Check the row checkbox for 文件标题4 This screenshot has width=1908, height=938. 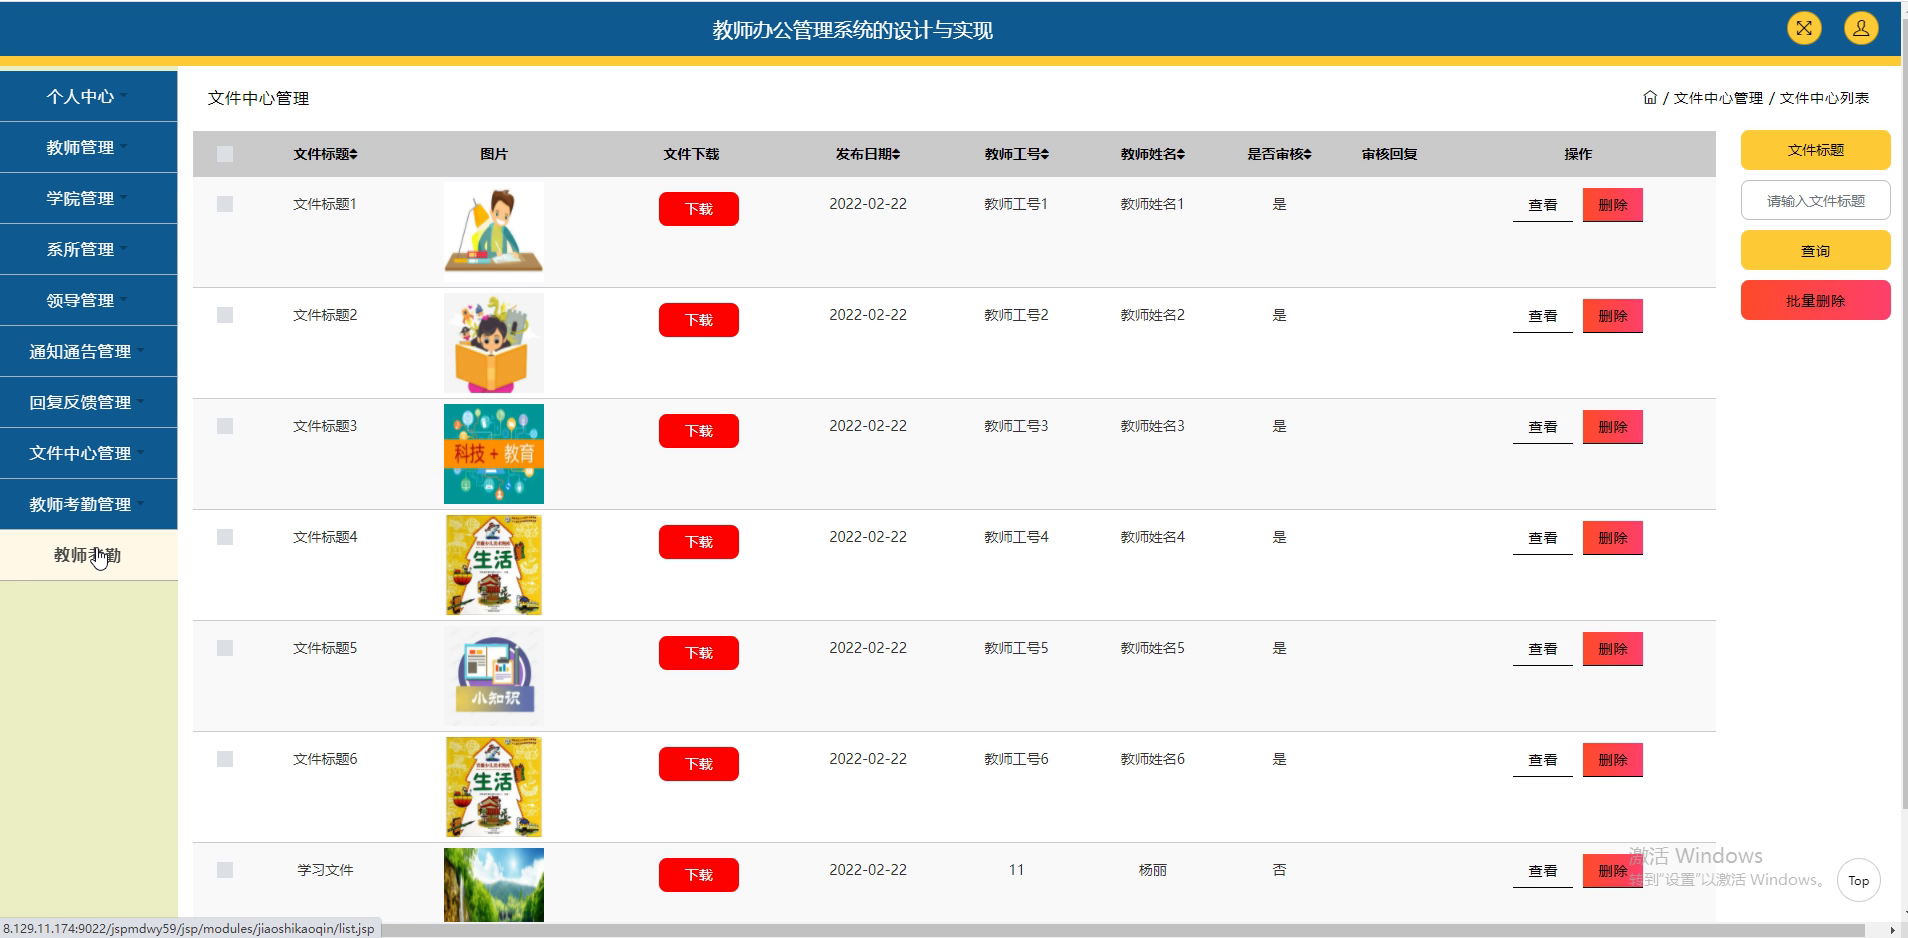tap(225, 537)
